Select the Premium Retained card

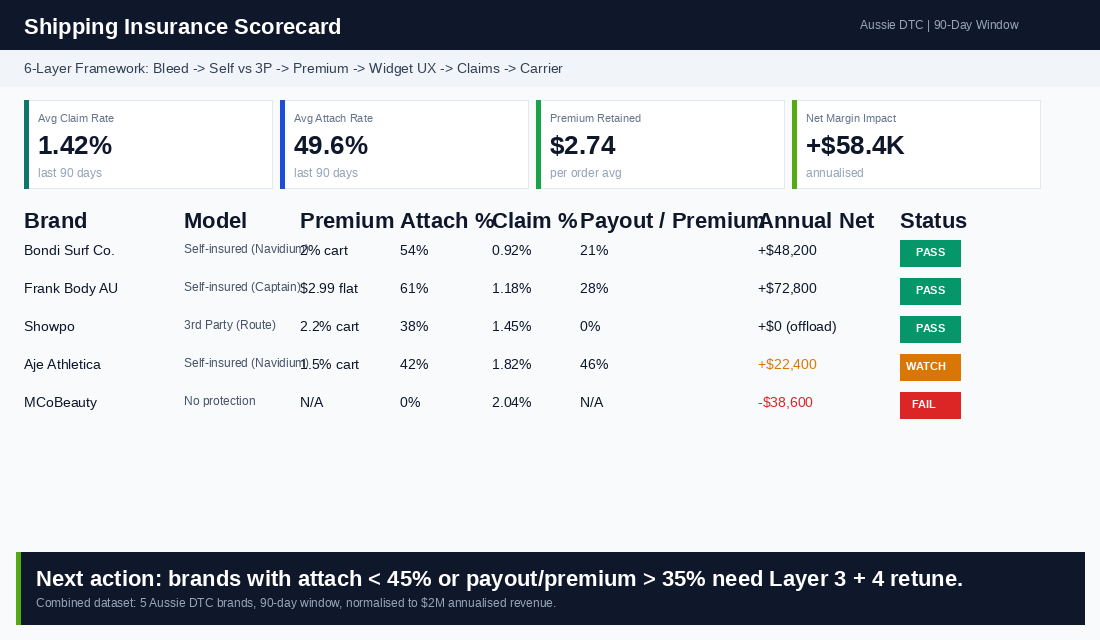[660, 145]
